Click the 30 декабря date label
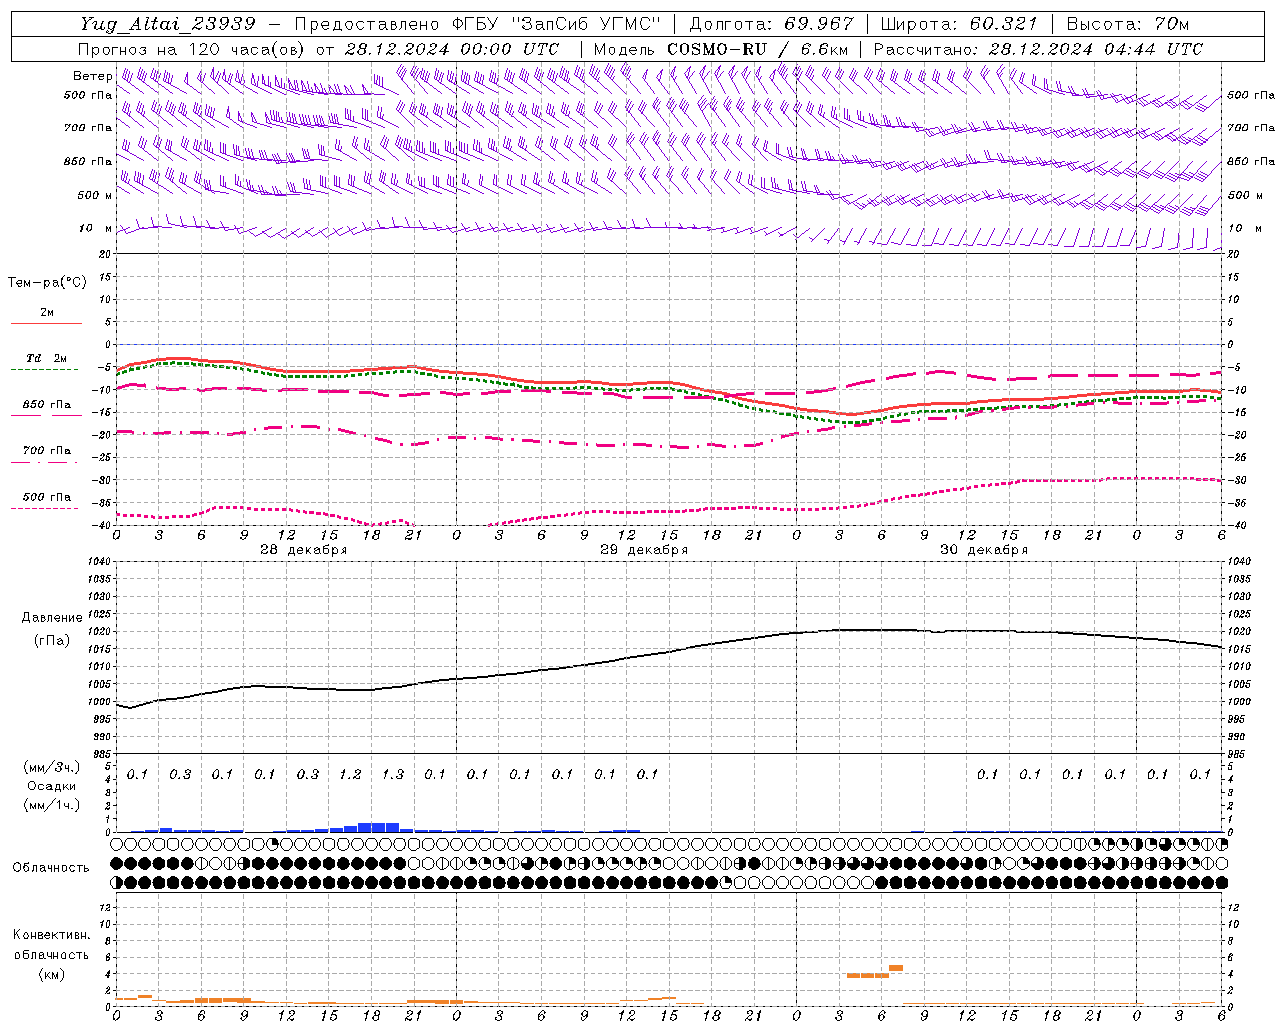Screen dimensions: 1280x1024 (983, 550)
